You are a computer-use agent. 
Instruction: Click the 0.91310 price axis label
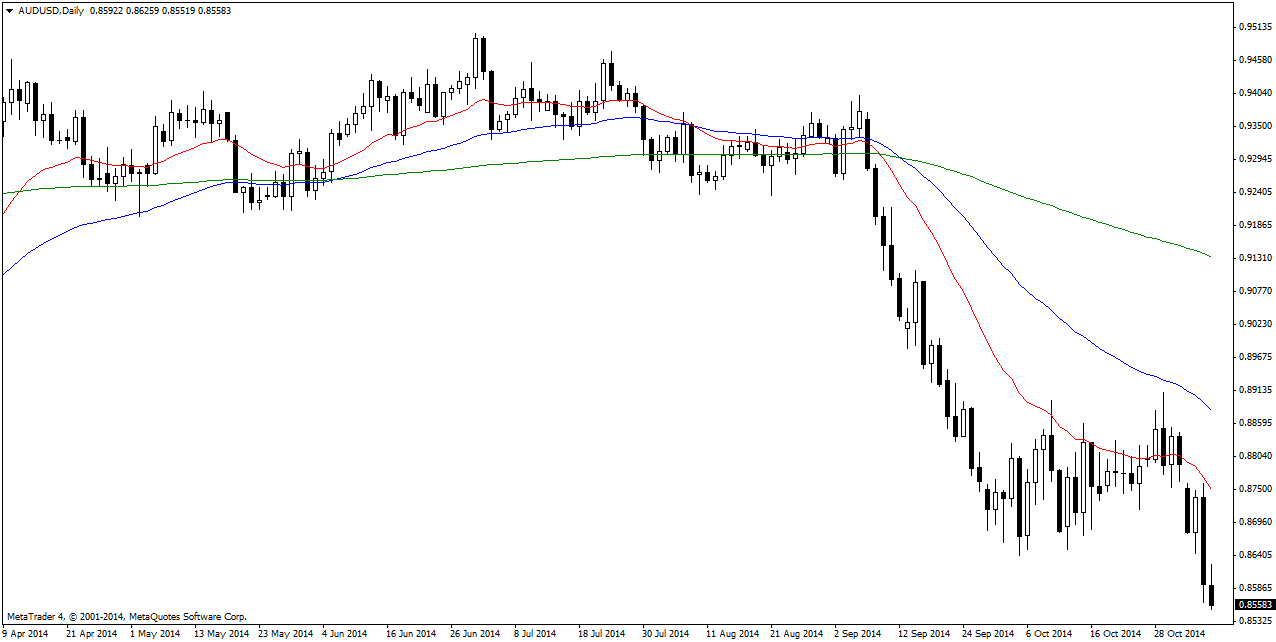pos(1254,258)
